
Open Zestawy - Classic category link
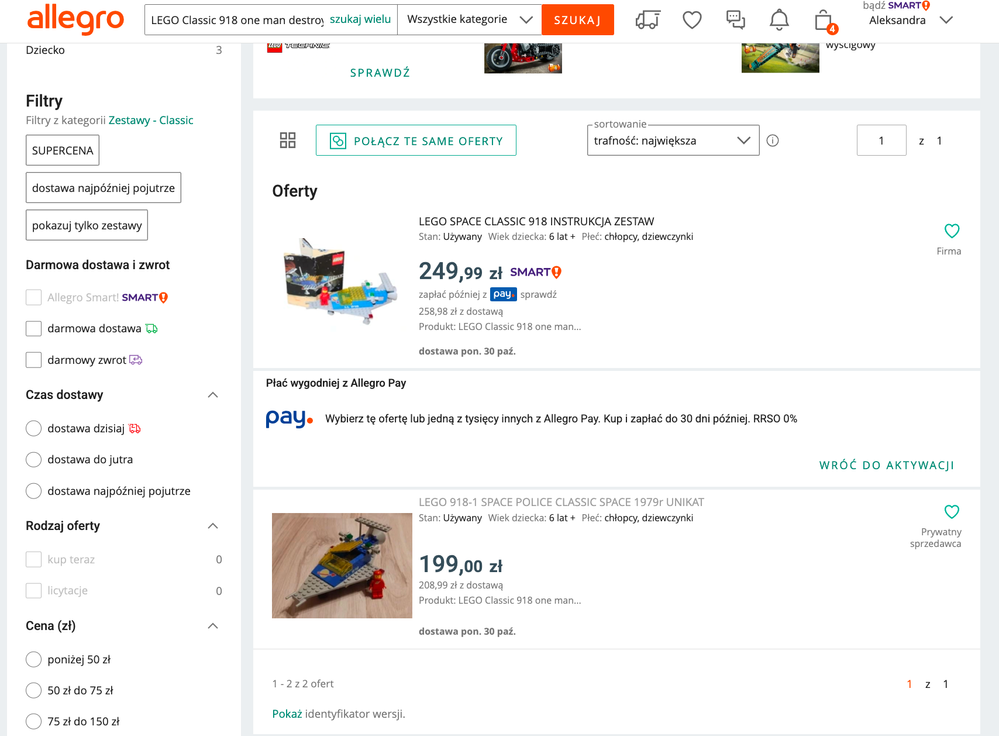click(x=151, y=120)
